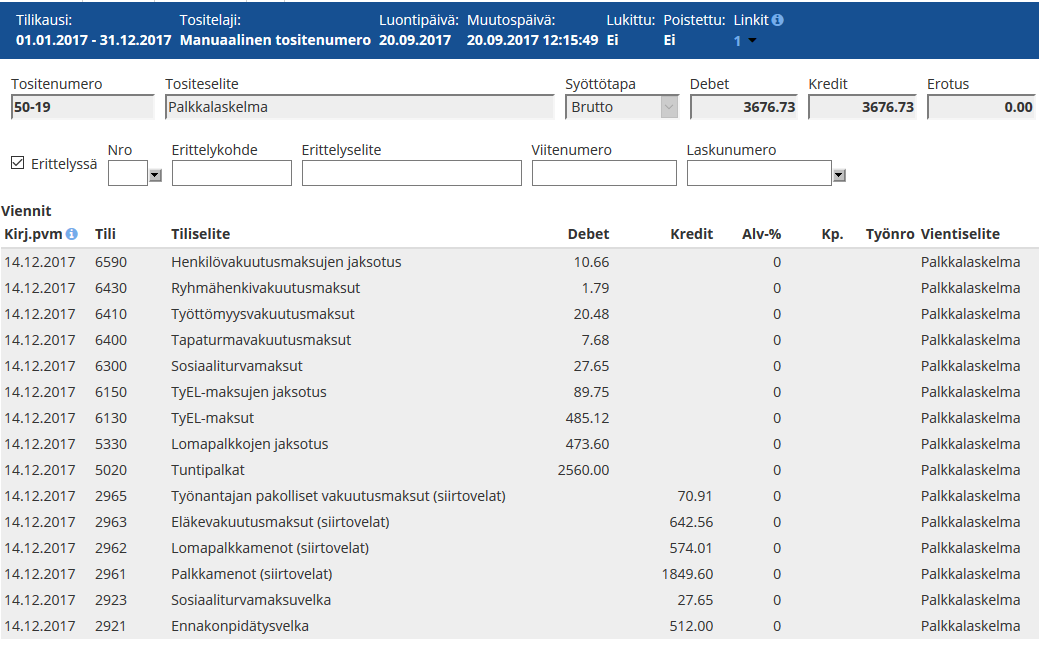Select the Tuntipalkat row for account 5020
The height and width of the screenshot is (646, 1039).
click(206, 470)
